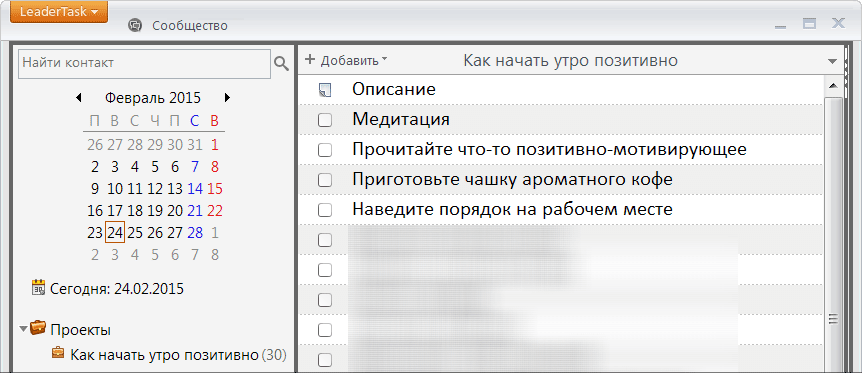This screenshot has width=862, height=373.
Task: Open the Сообщество chat icon
Action: [x=135, y=25]
